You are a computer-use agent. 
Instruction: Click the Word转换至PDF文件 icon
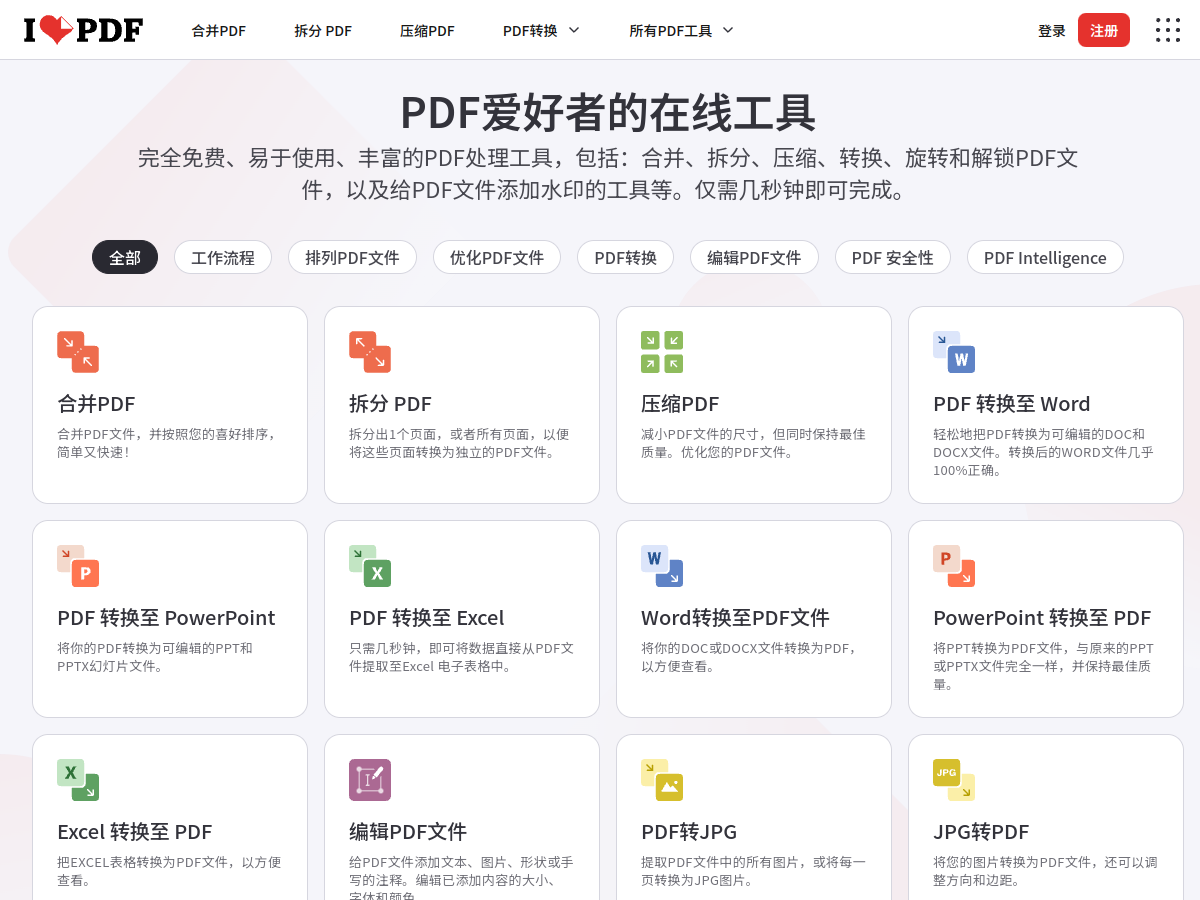662,566
